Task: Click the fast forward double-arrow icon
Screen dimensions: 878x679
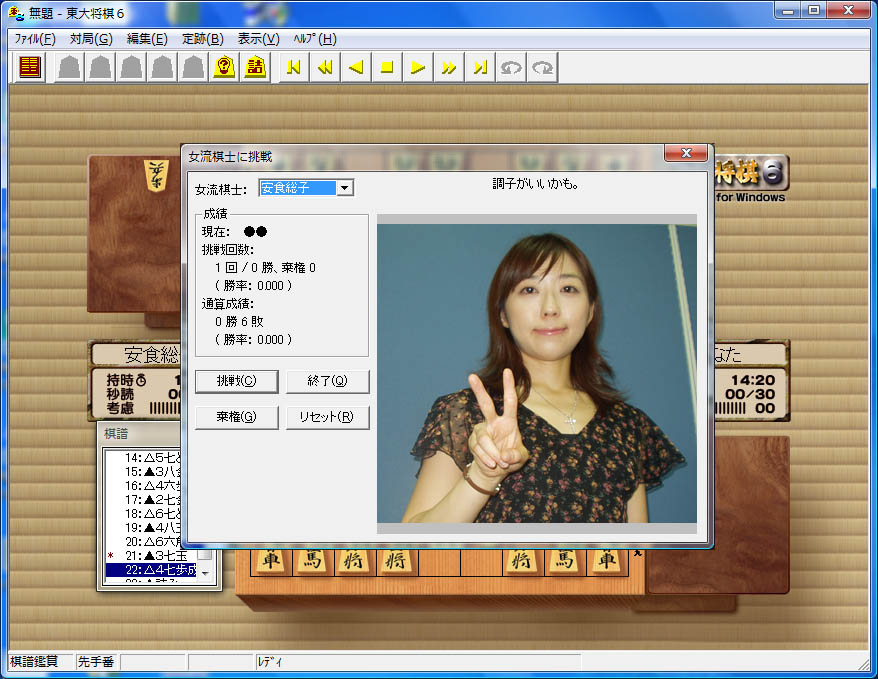Action: point(449,67)
